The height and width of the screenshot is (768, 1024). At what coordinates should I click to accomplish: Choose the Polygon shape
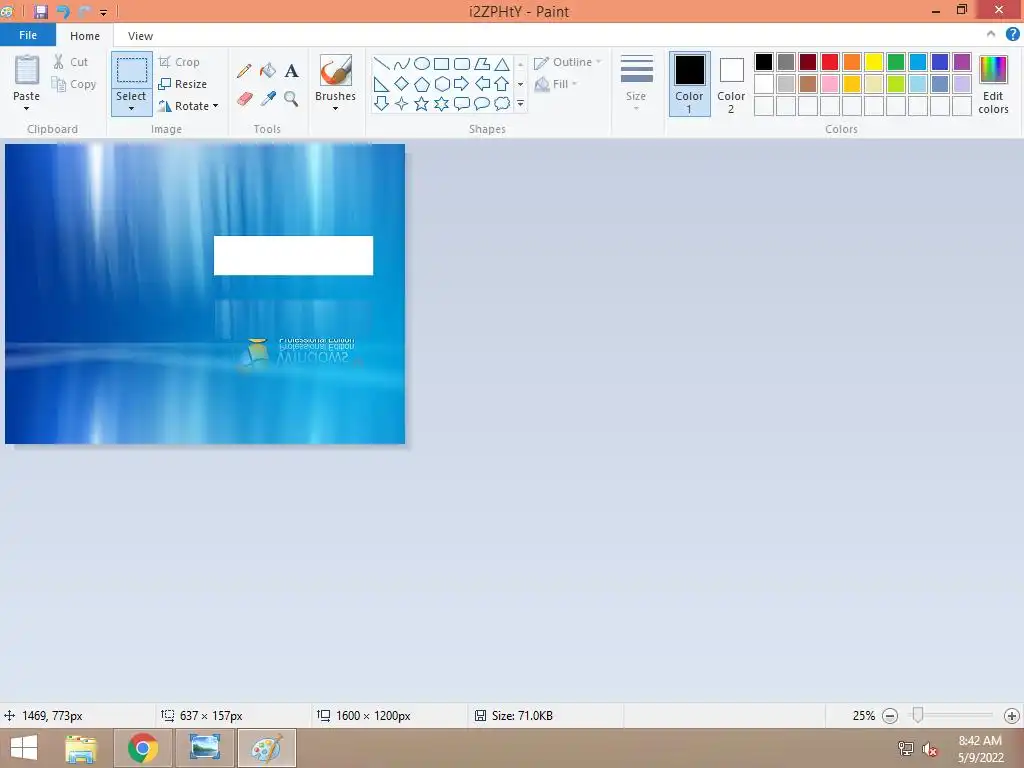click(x=482, y=63)
